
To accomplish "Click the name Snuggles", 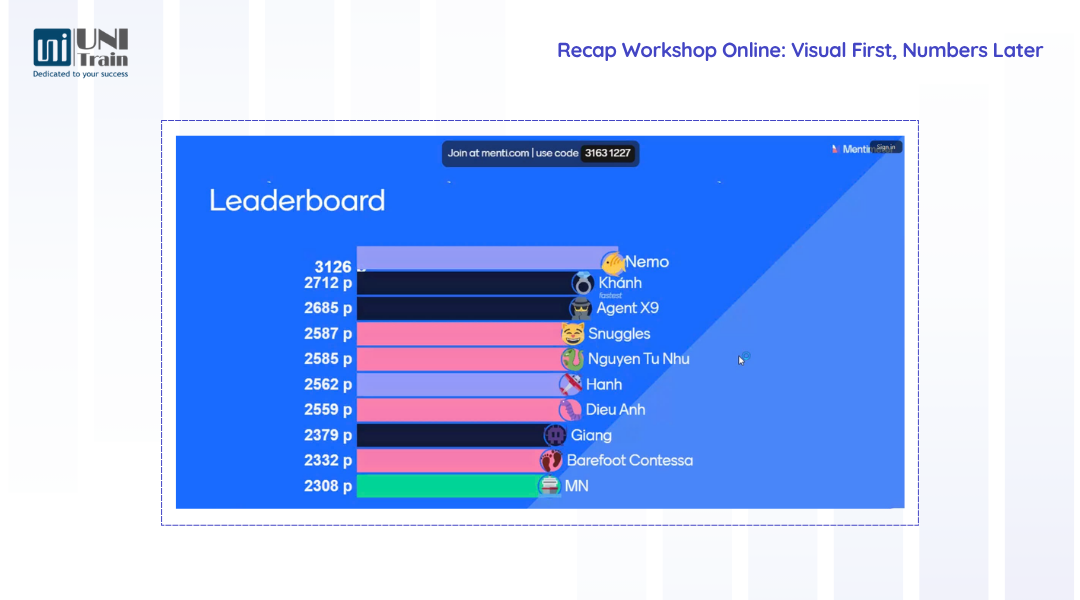I will tap(619, 333).
